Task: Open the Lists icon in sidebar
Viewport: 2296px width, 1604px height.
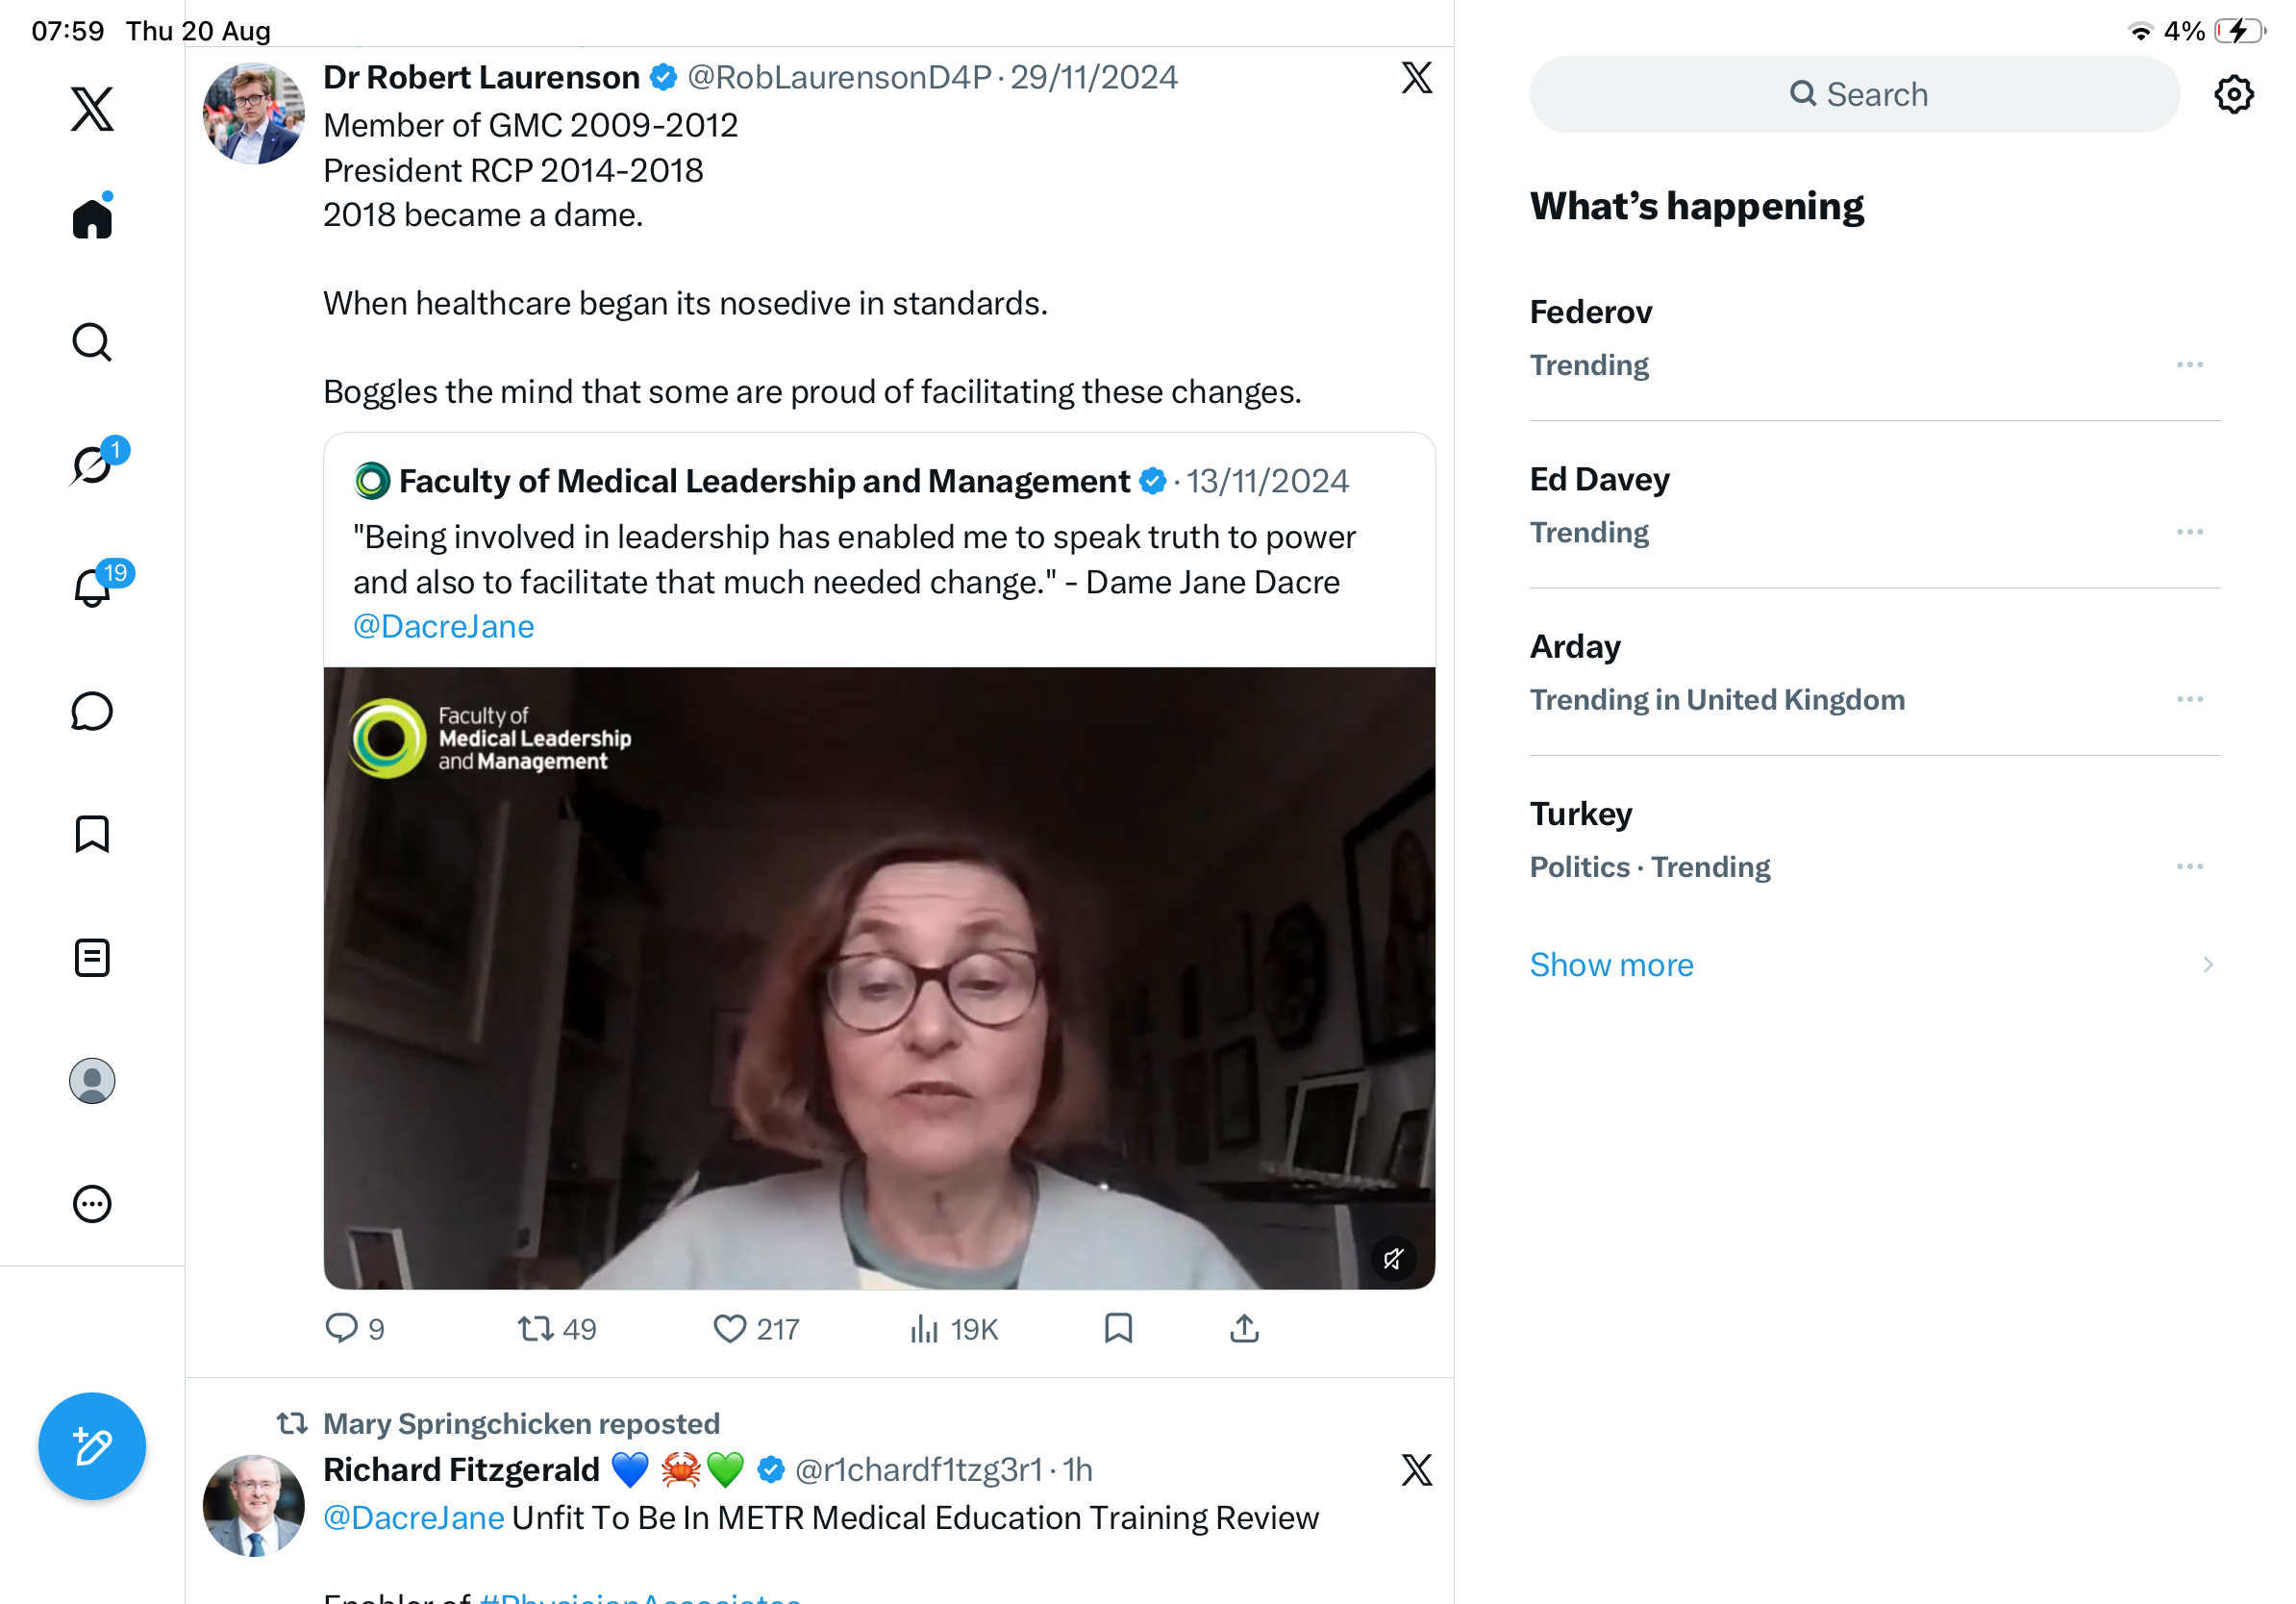Action: (x=92, y=958)
